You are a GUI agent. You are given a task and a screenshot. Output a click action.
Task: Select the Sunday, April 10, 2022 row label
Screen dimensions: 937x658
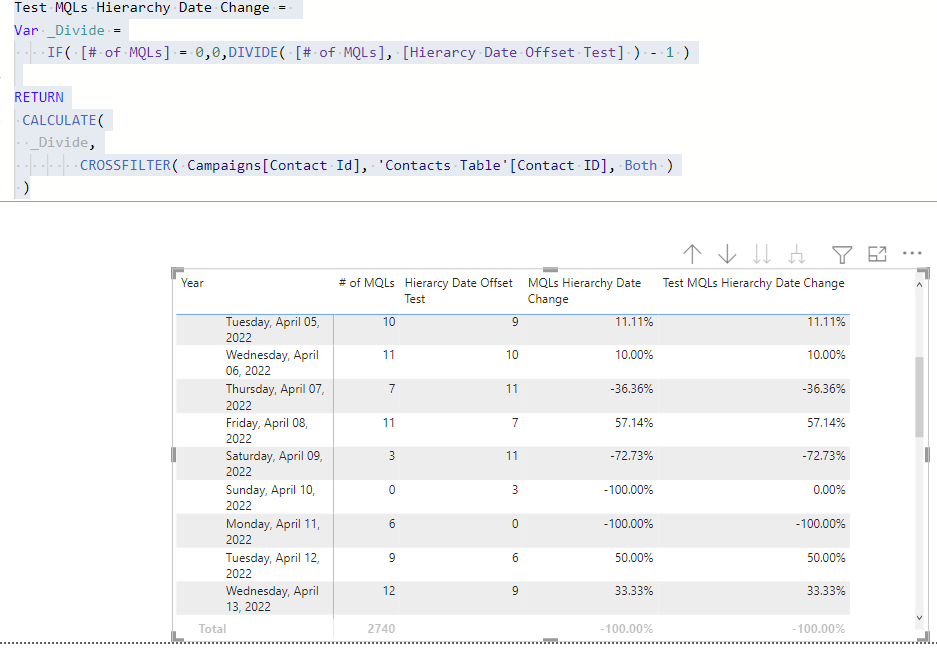pyautogui.click(x=270, y=497)
